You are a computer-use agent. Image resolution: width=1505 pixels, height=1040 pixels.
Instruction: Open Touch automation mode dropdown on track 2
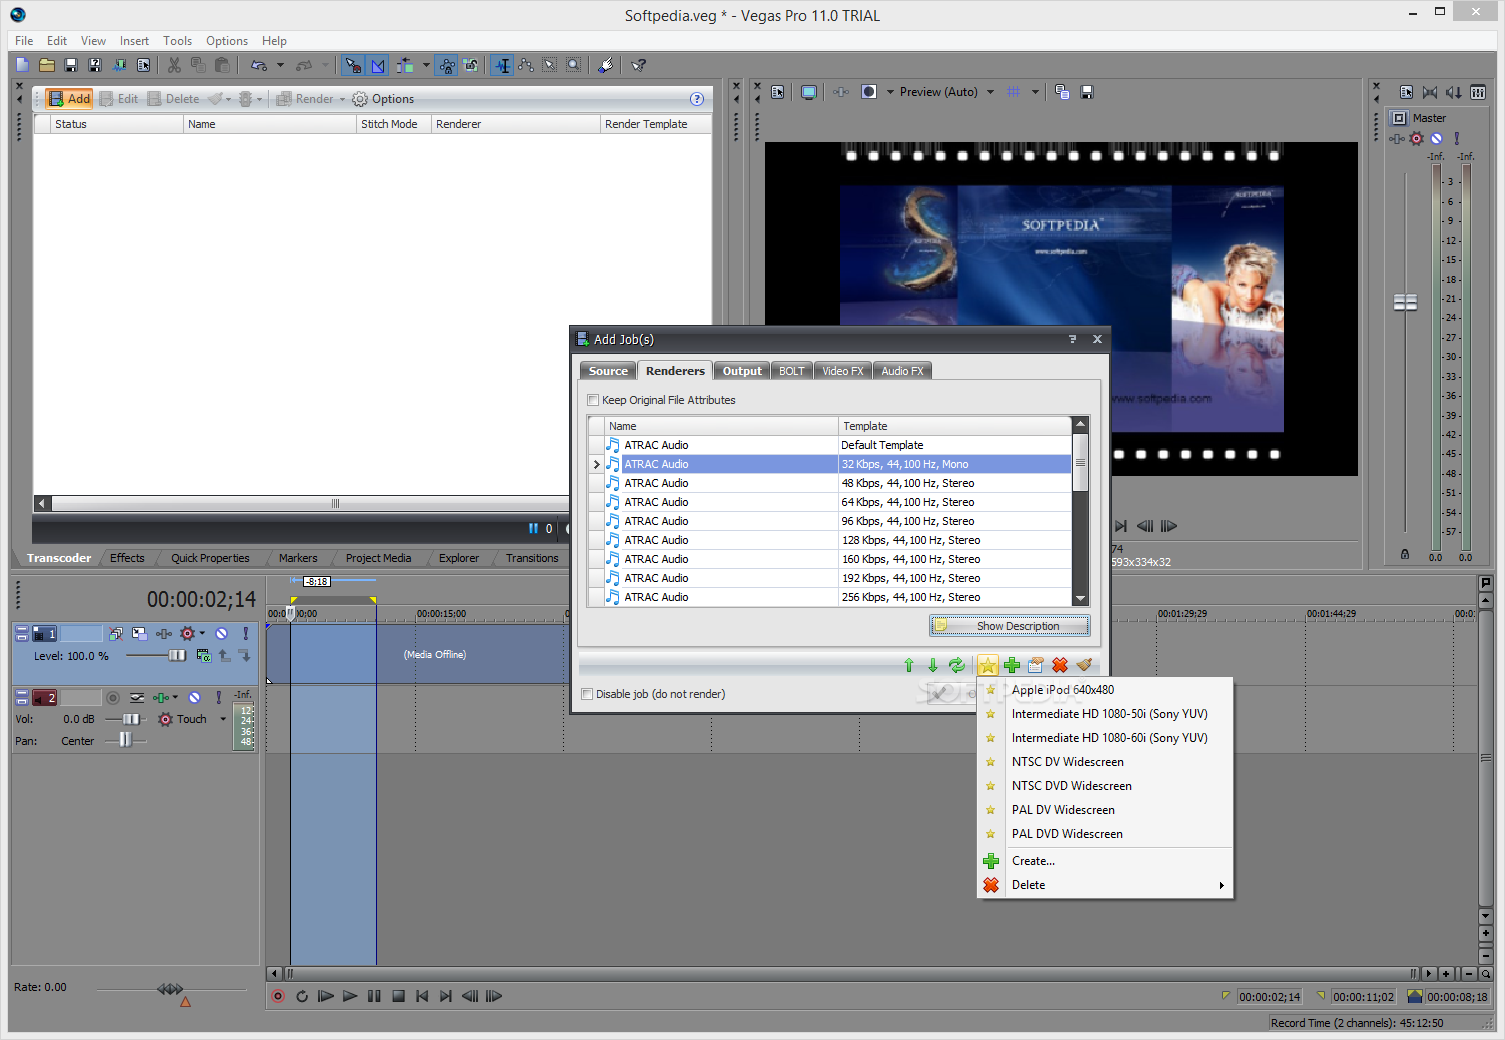[223, 719]
